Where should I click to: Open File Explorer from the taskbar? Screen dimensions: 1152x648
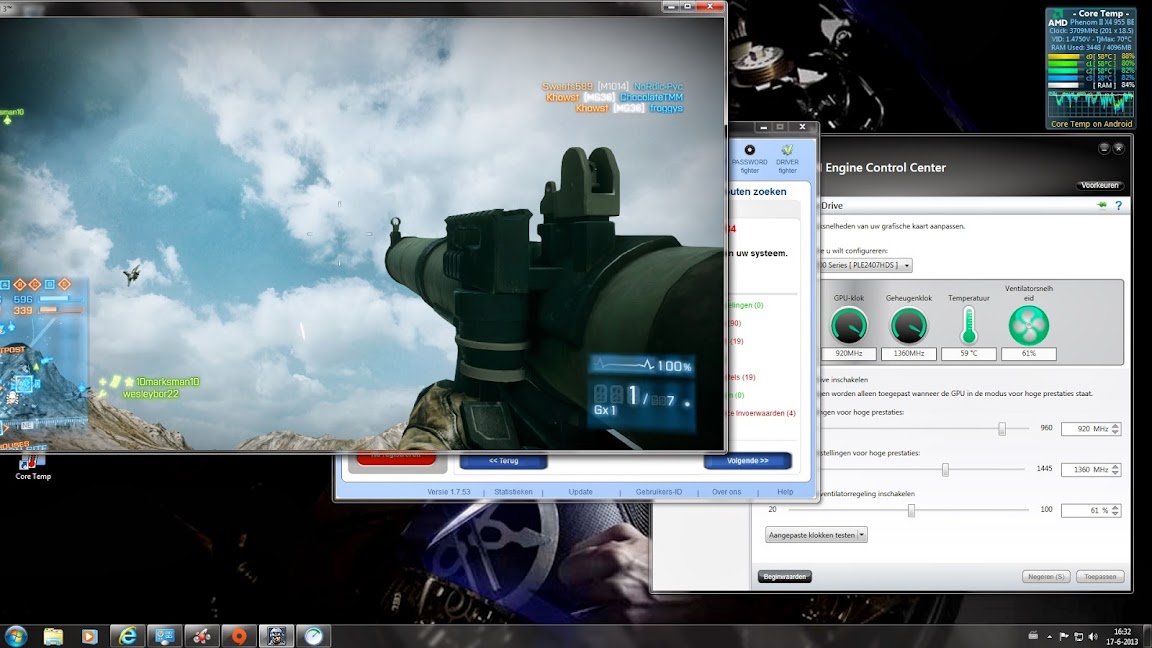point(53,636)
